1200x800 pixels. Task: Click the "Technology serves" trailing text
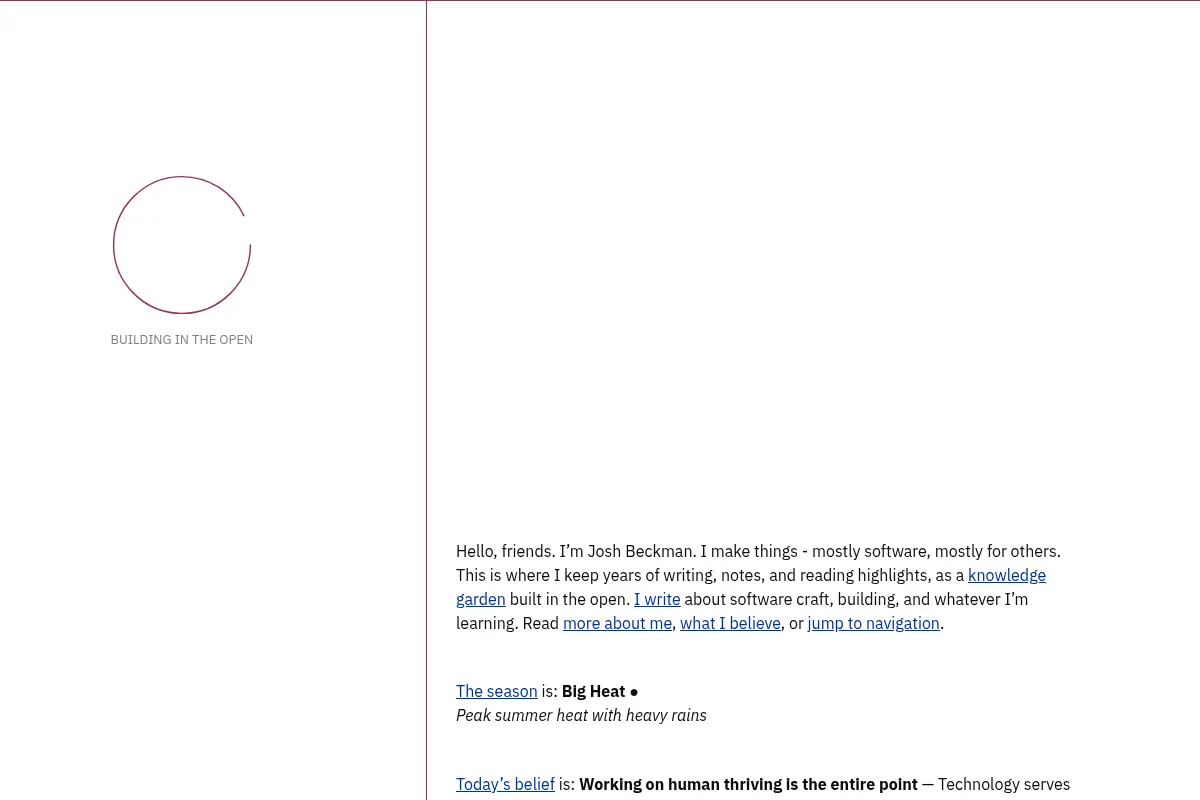[x=1004, y=784]
